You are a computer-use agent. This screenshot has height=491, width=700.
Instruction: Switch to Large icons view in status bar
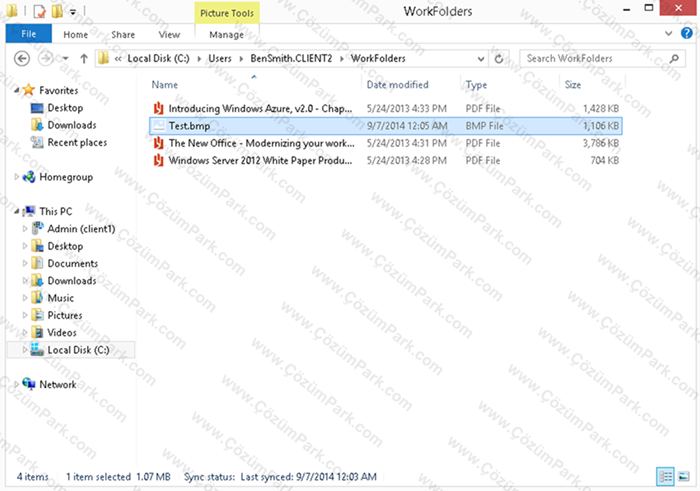click(x=683, y=477)
